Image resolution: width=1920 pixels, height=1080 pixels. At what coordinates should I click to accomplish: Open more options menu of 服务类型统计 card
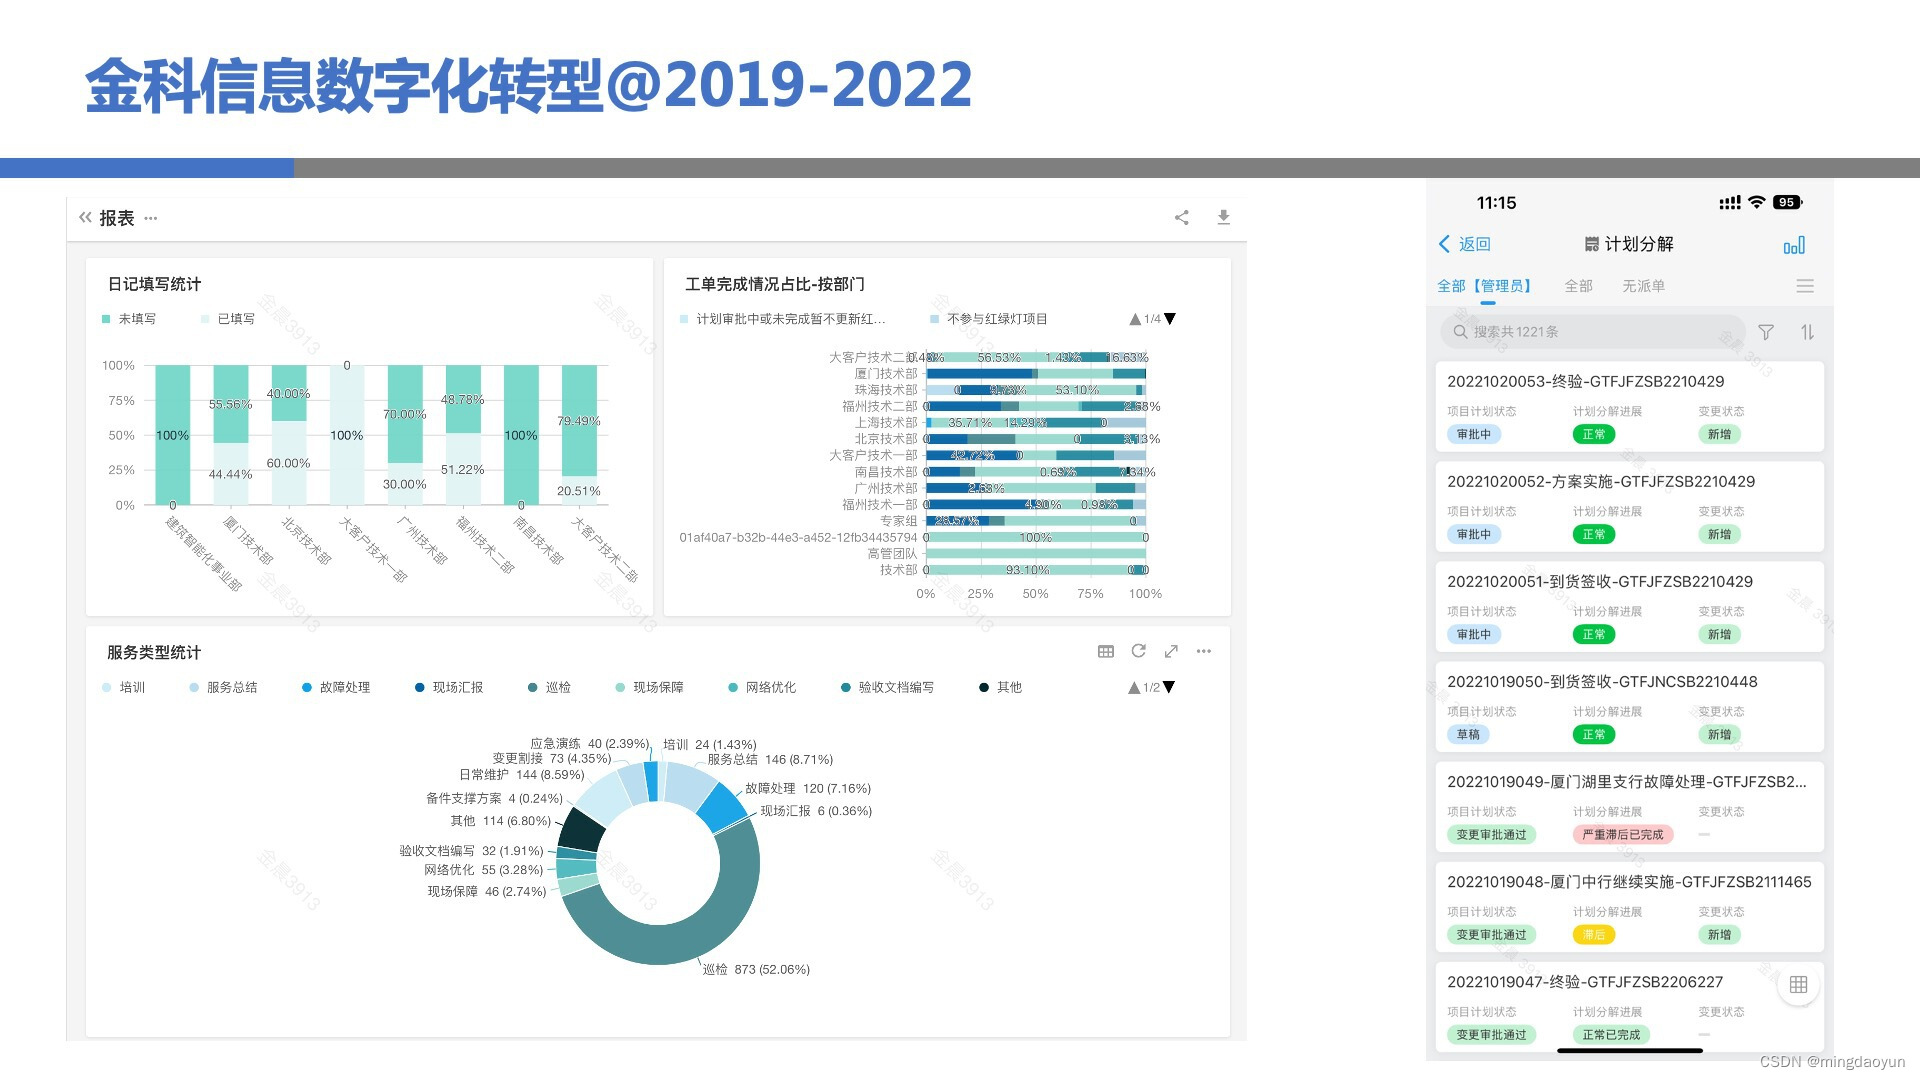tap(1204, 651)
